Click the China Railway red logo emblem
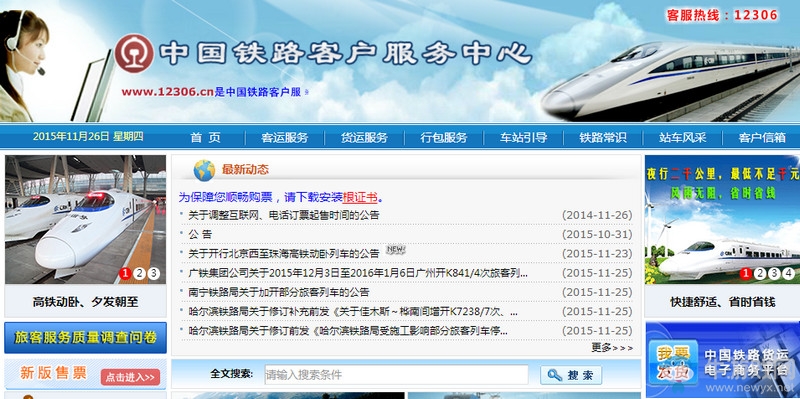Screen dimensions: 800x399 [x=134, y=54]
